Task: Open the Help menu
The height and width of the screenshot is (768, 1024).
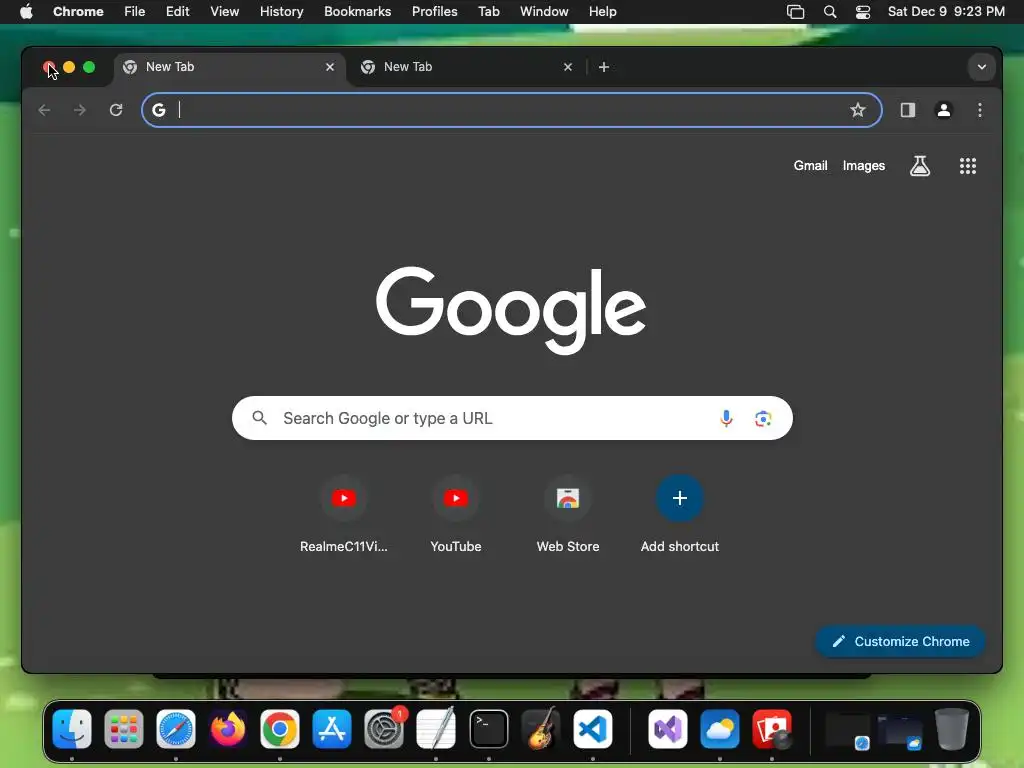Action: pyautogui.click(x=602, y=12)
